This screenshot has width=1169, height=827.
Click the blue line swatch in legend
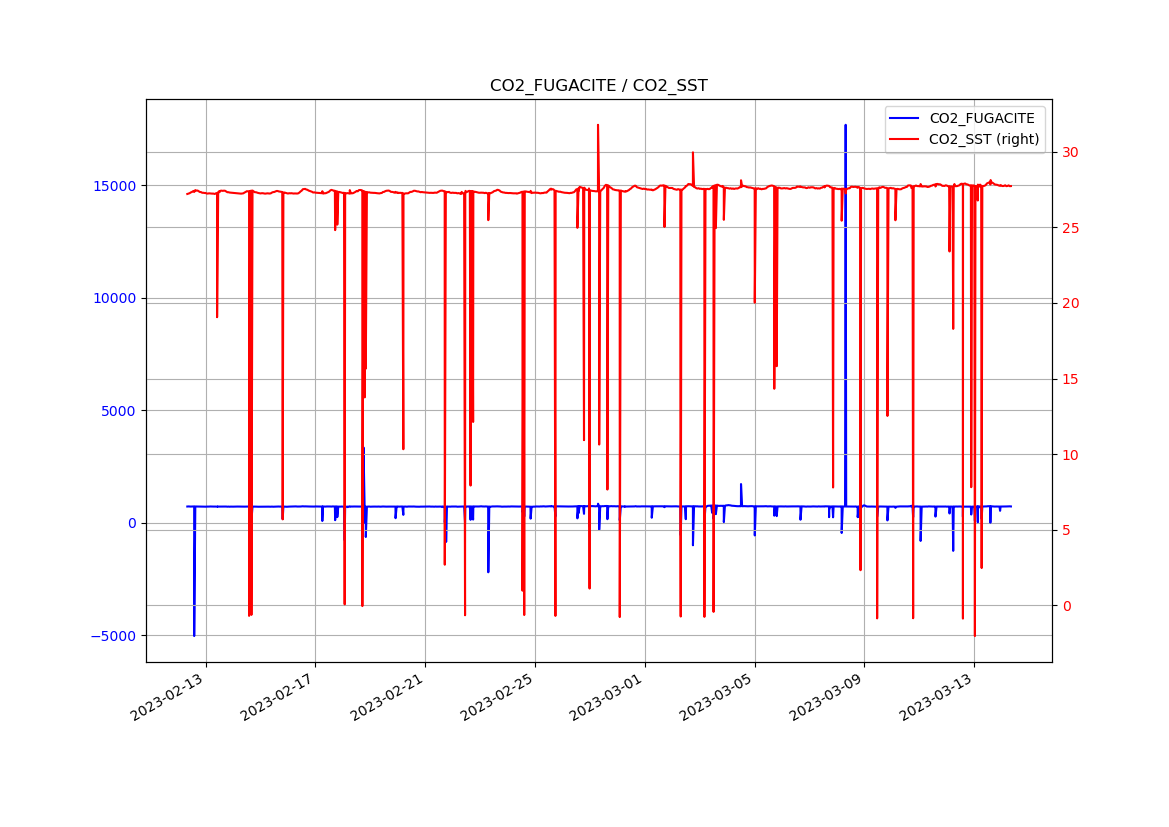click(x=906, y=119)
